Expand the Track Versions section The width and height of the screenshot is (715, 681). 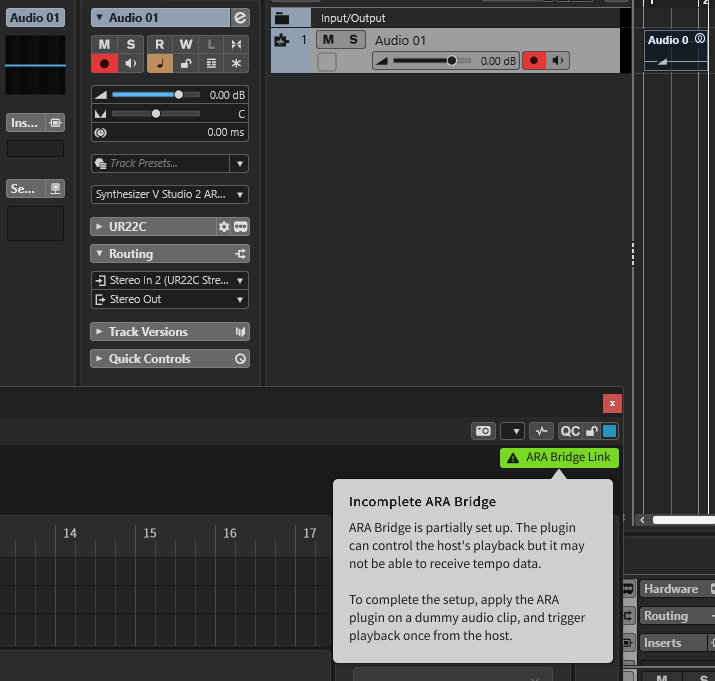point(148,332)
